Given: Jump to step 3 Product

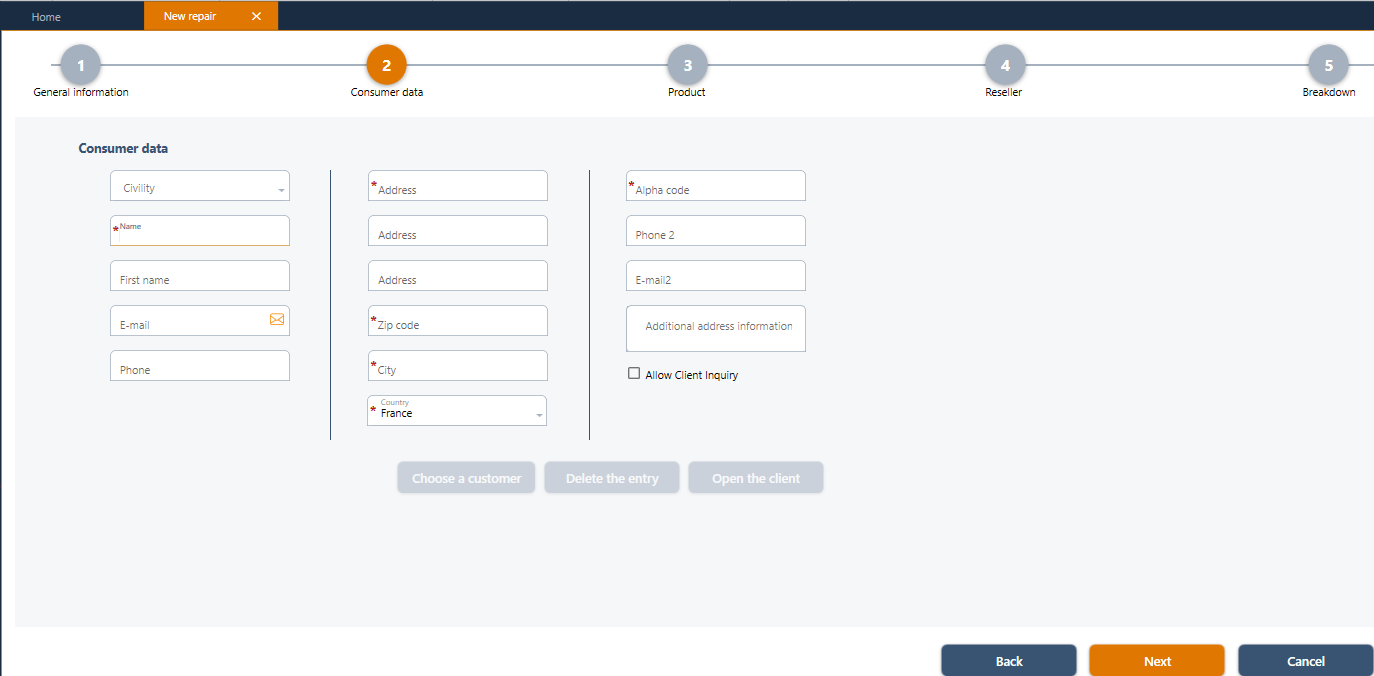Looking at the screenshot, I should point(687,66).
